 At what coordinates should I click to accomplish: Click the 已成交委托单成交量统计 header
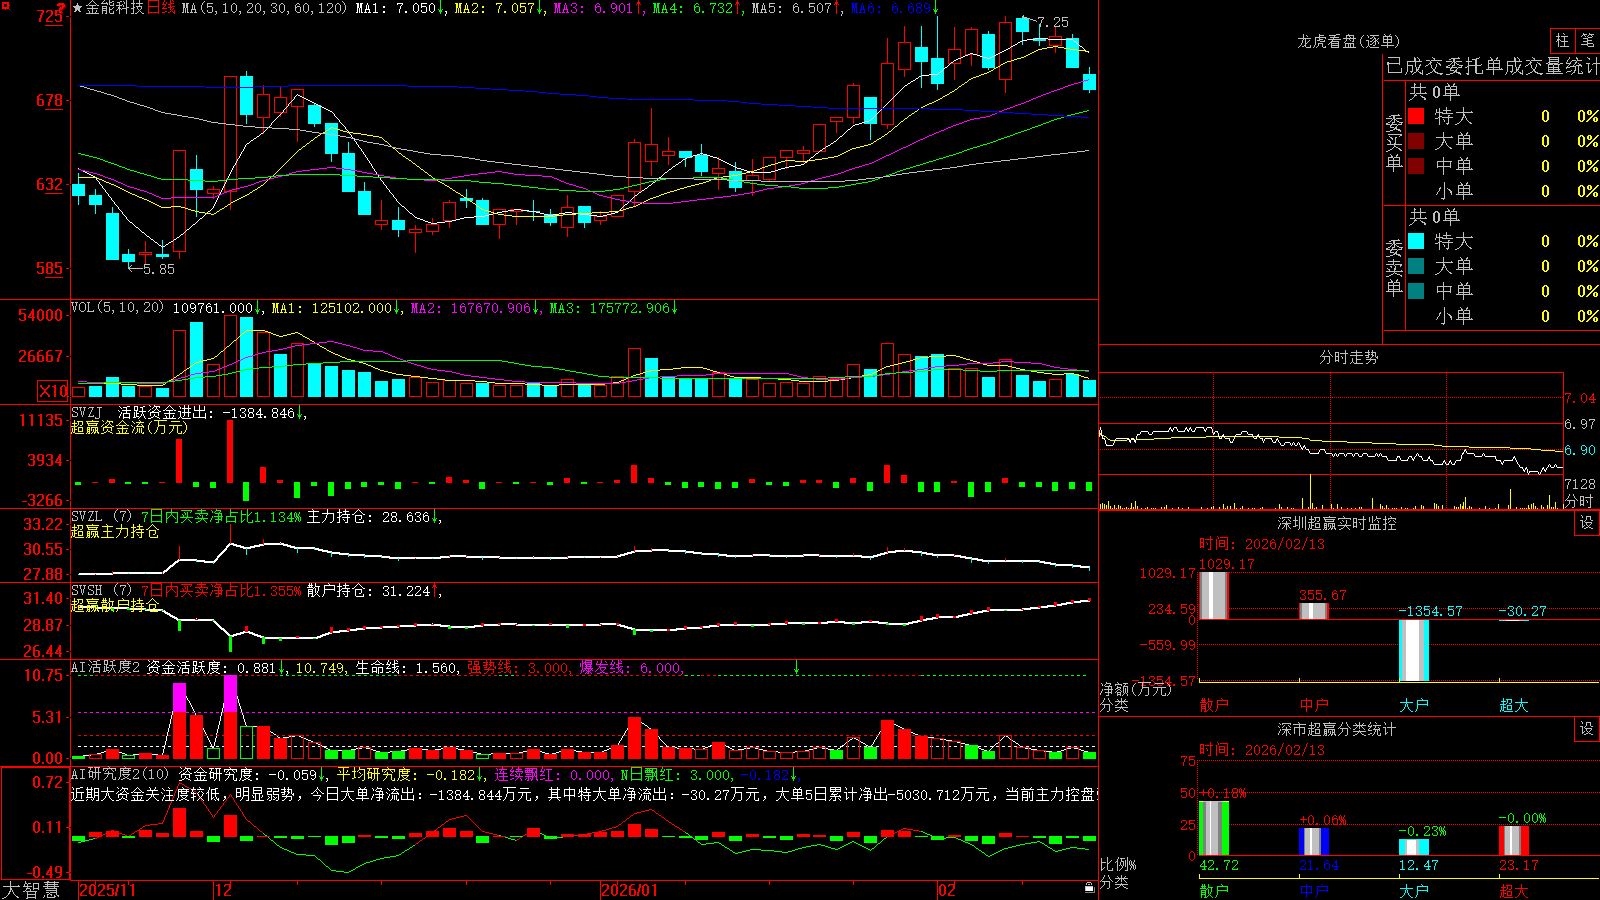tap(1492, 66)
